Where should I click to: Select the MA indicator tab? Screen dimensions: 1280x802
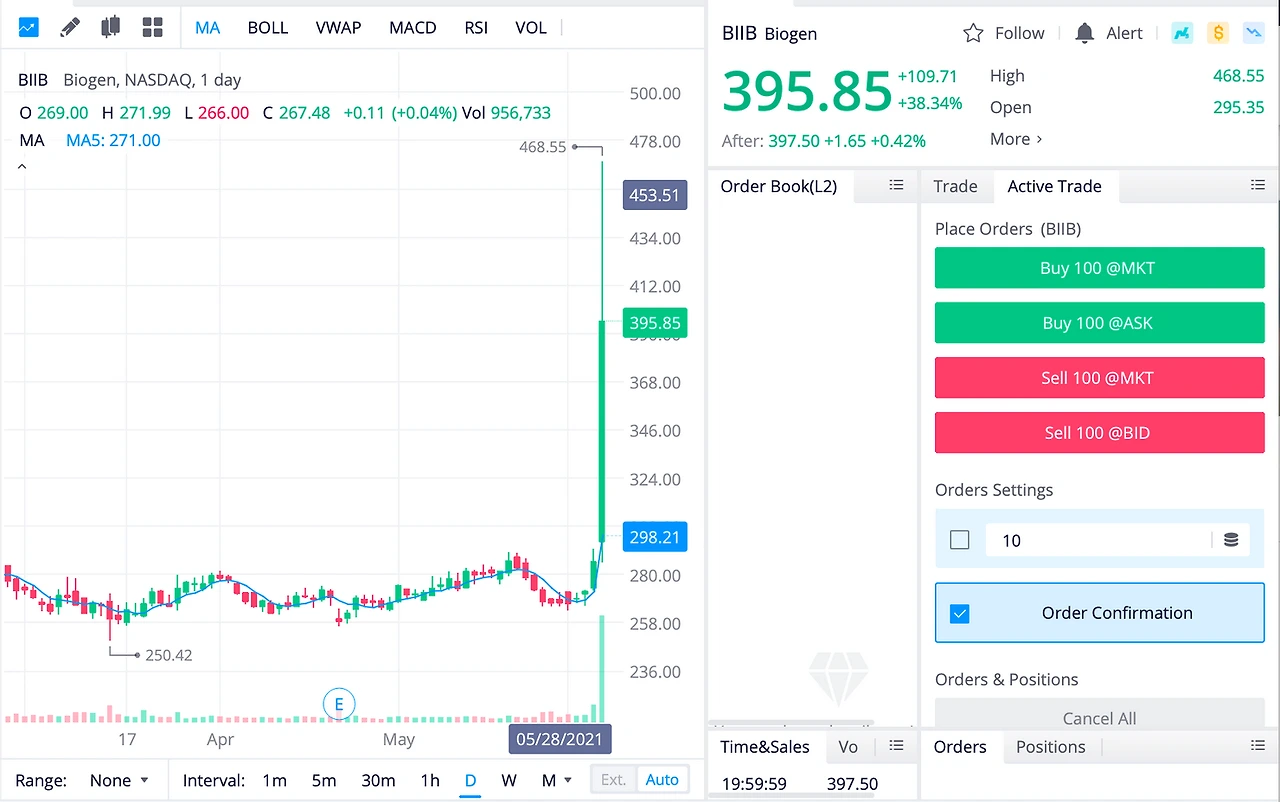[x=207, y=27]
